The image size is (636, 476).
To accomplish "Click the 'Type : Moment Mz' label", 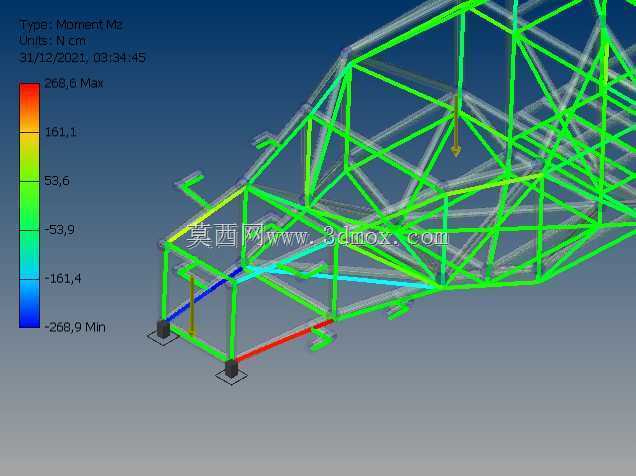I will (71, 25).
